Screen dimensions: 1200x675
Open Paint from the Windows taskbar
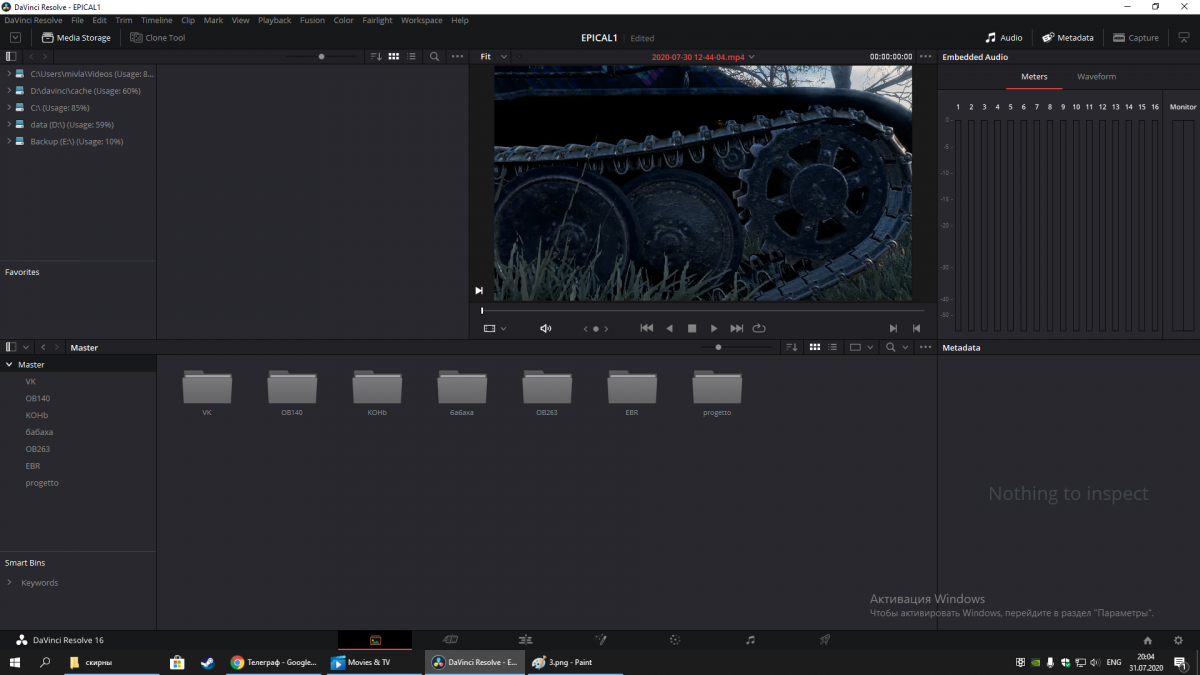pyautogui.click(x=565, y=662)
